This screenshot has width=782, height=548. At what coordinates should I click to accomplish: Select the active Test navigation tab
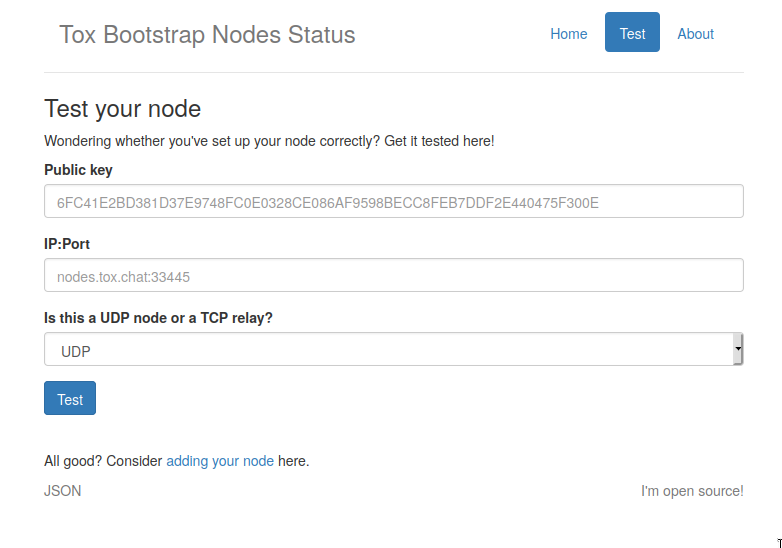[x=632, y=32]
